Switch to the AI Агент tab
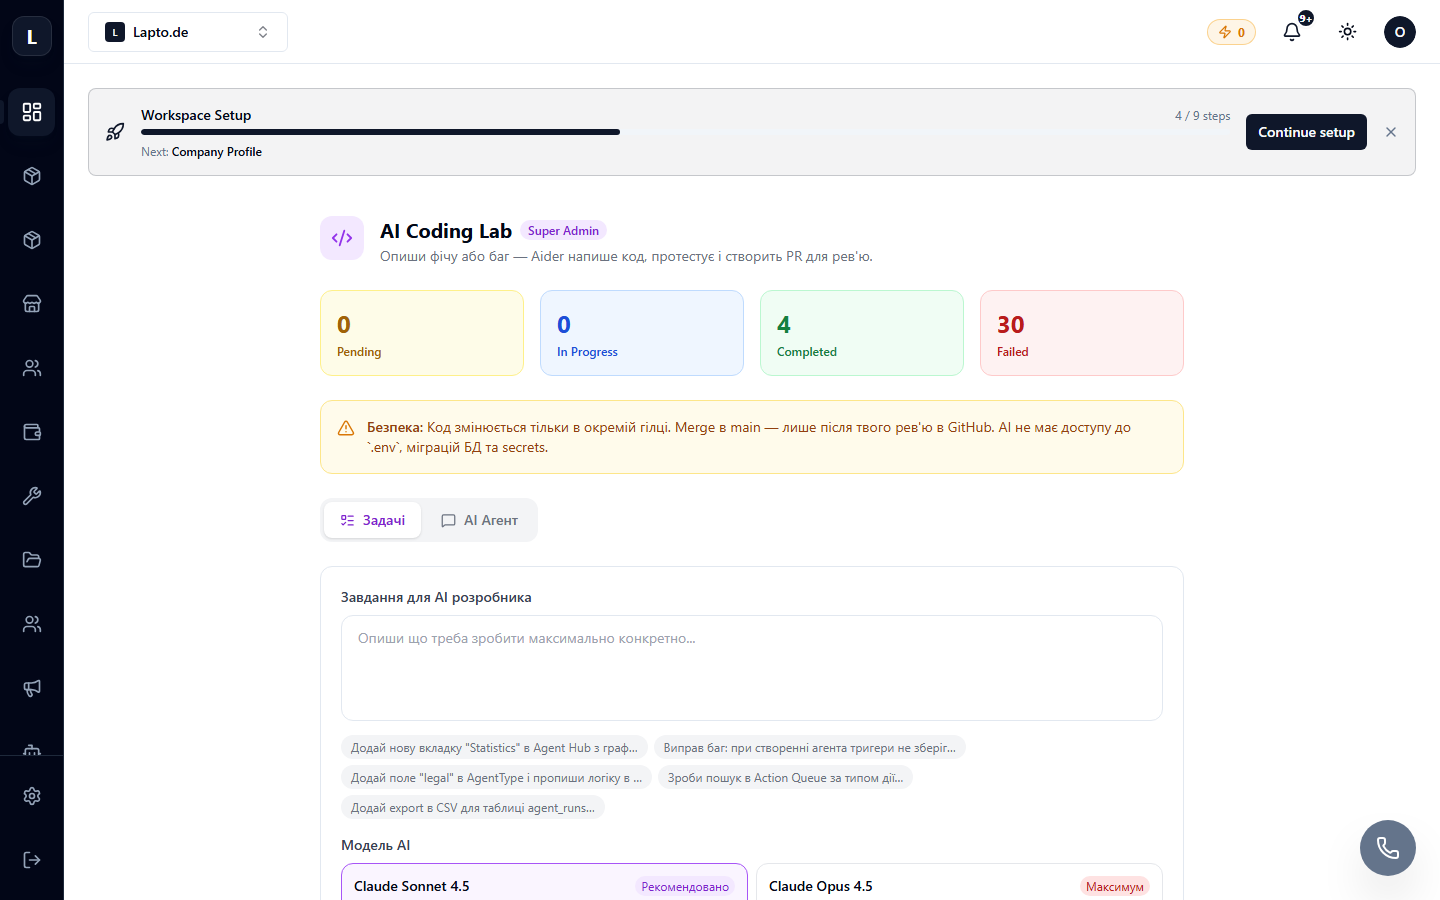The height and width of the screenshot is (900, 1440). (480, 520)
